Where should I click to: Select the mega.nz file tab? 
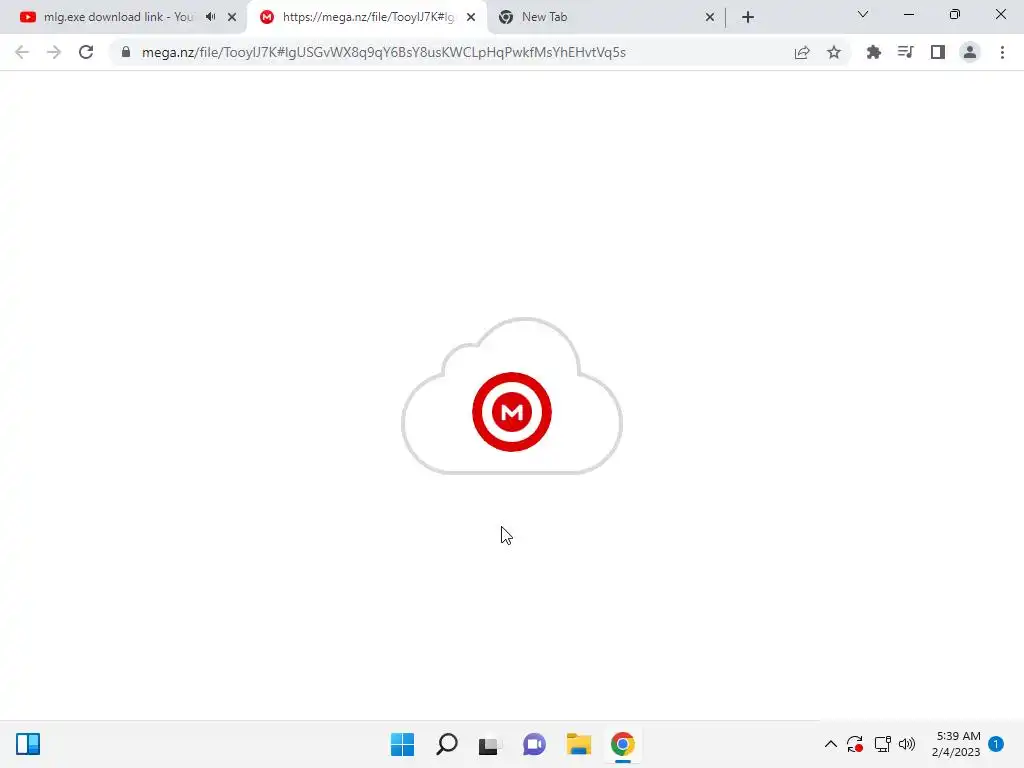(368, 17)
